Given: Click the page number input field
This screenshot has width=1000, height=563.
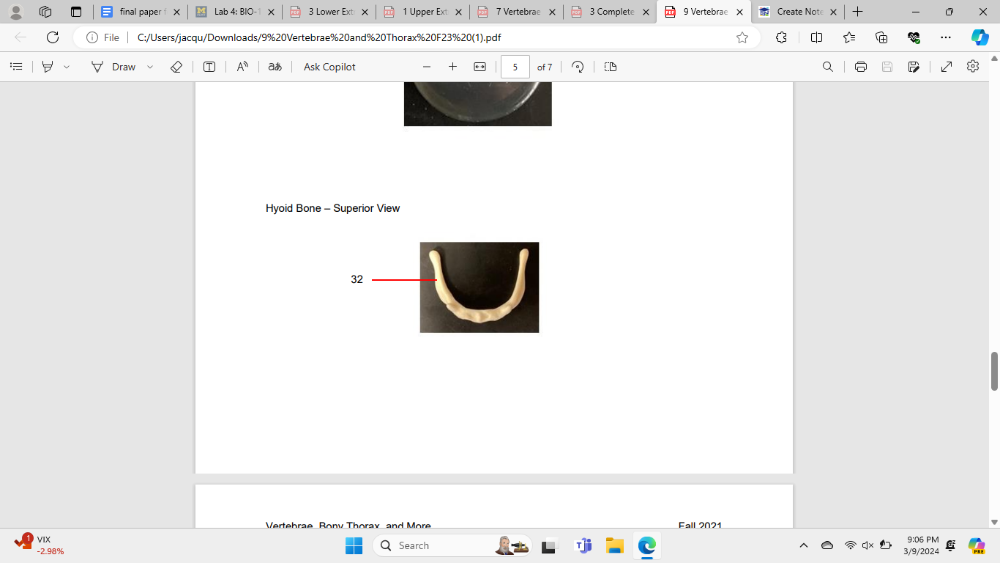Looking at the screenshot, I should [515, 67].
